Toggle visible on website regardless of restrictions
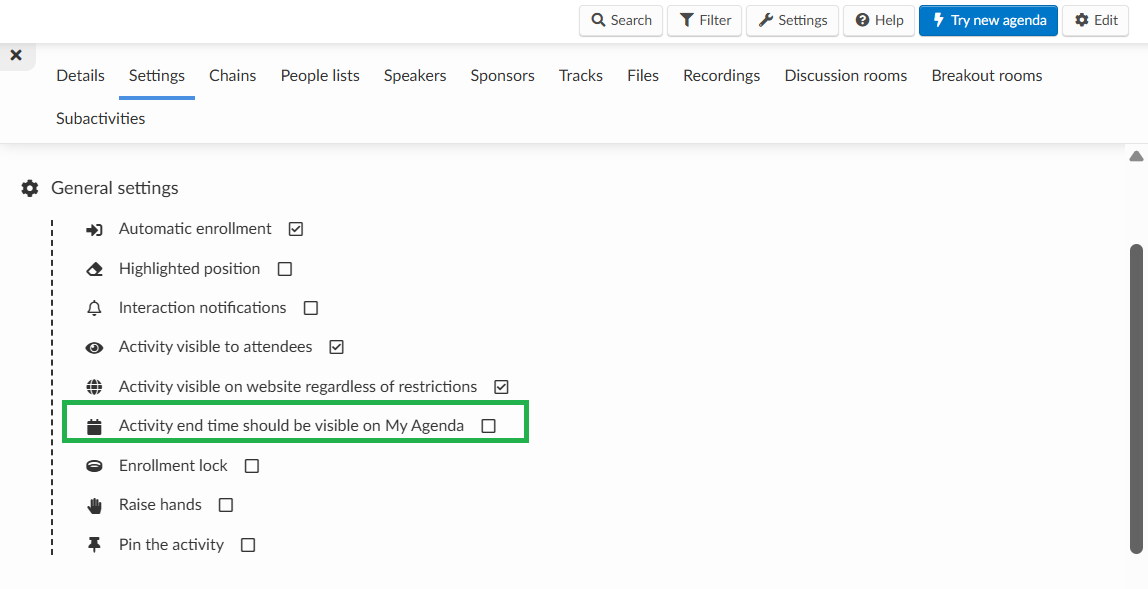1148x589 pixels. point(501,387)
